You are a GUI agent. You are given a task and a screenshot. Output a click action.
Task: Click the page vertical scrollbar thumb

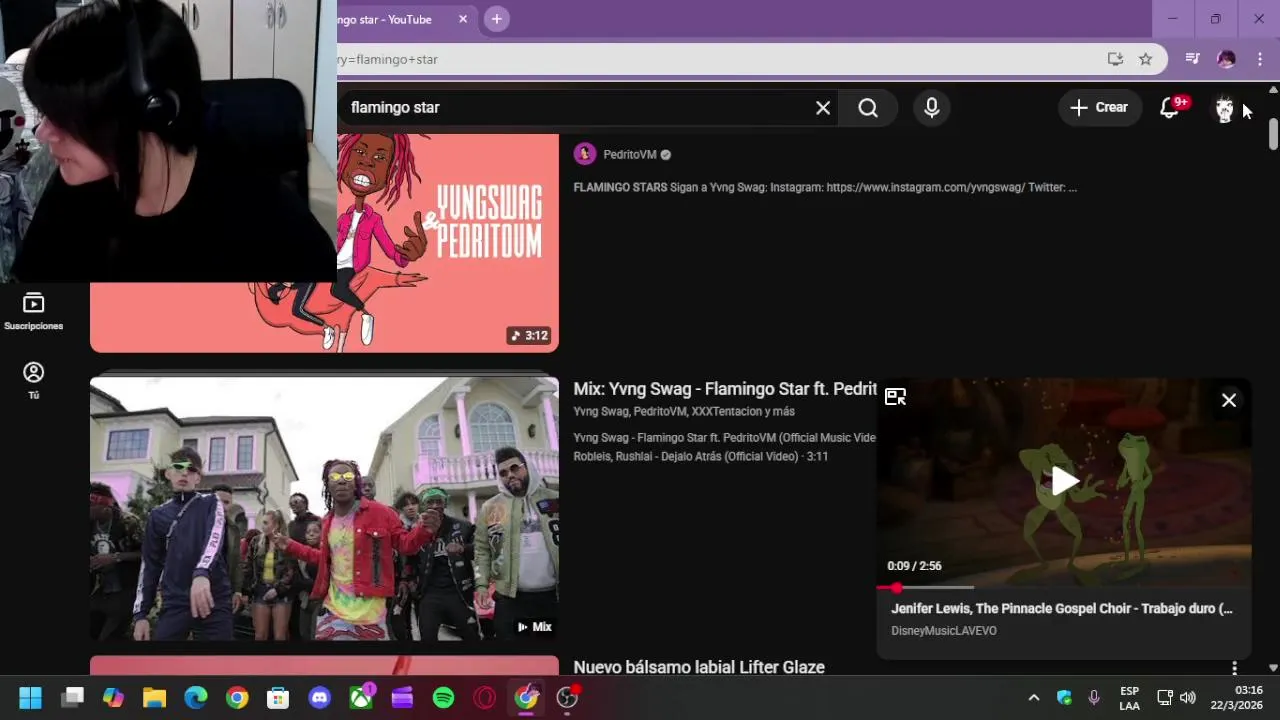click(x=1273, y=134)
